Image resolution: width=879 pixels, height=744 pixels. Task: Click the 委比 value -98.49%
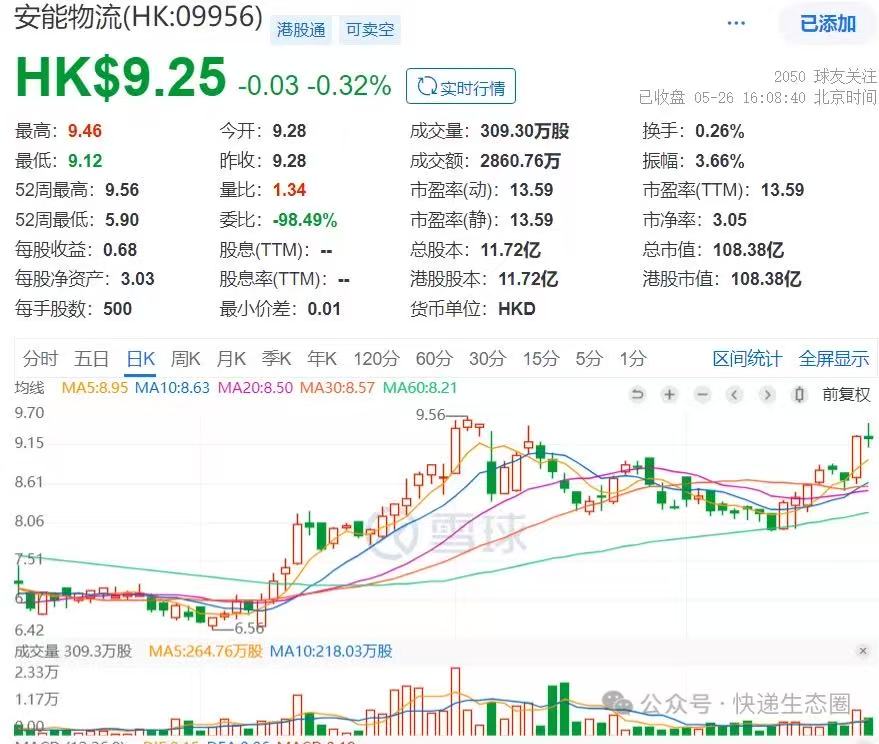coord(305,220)
